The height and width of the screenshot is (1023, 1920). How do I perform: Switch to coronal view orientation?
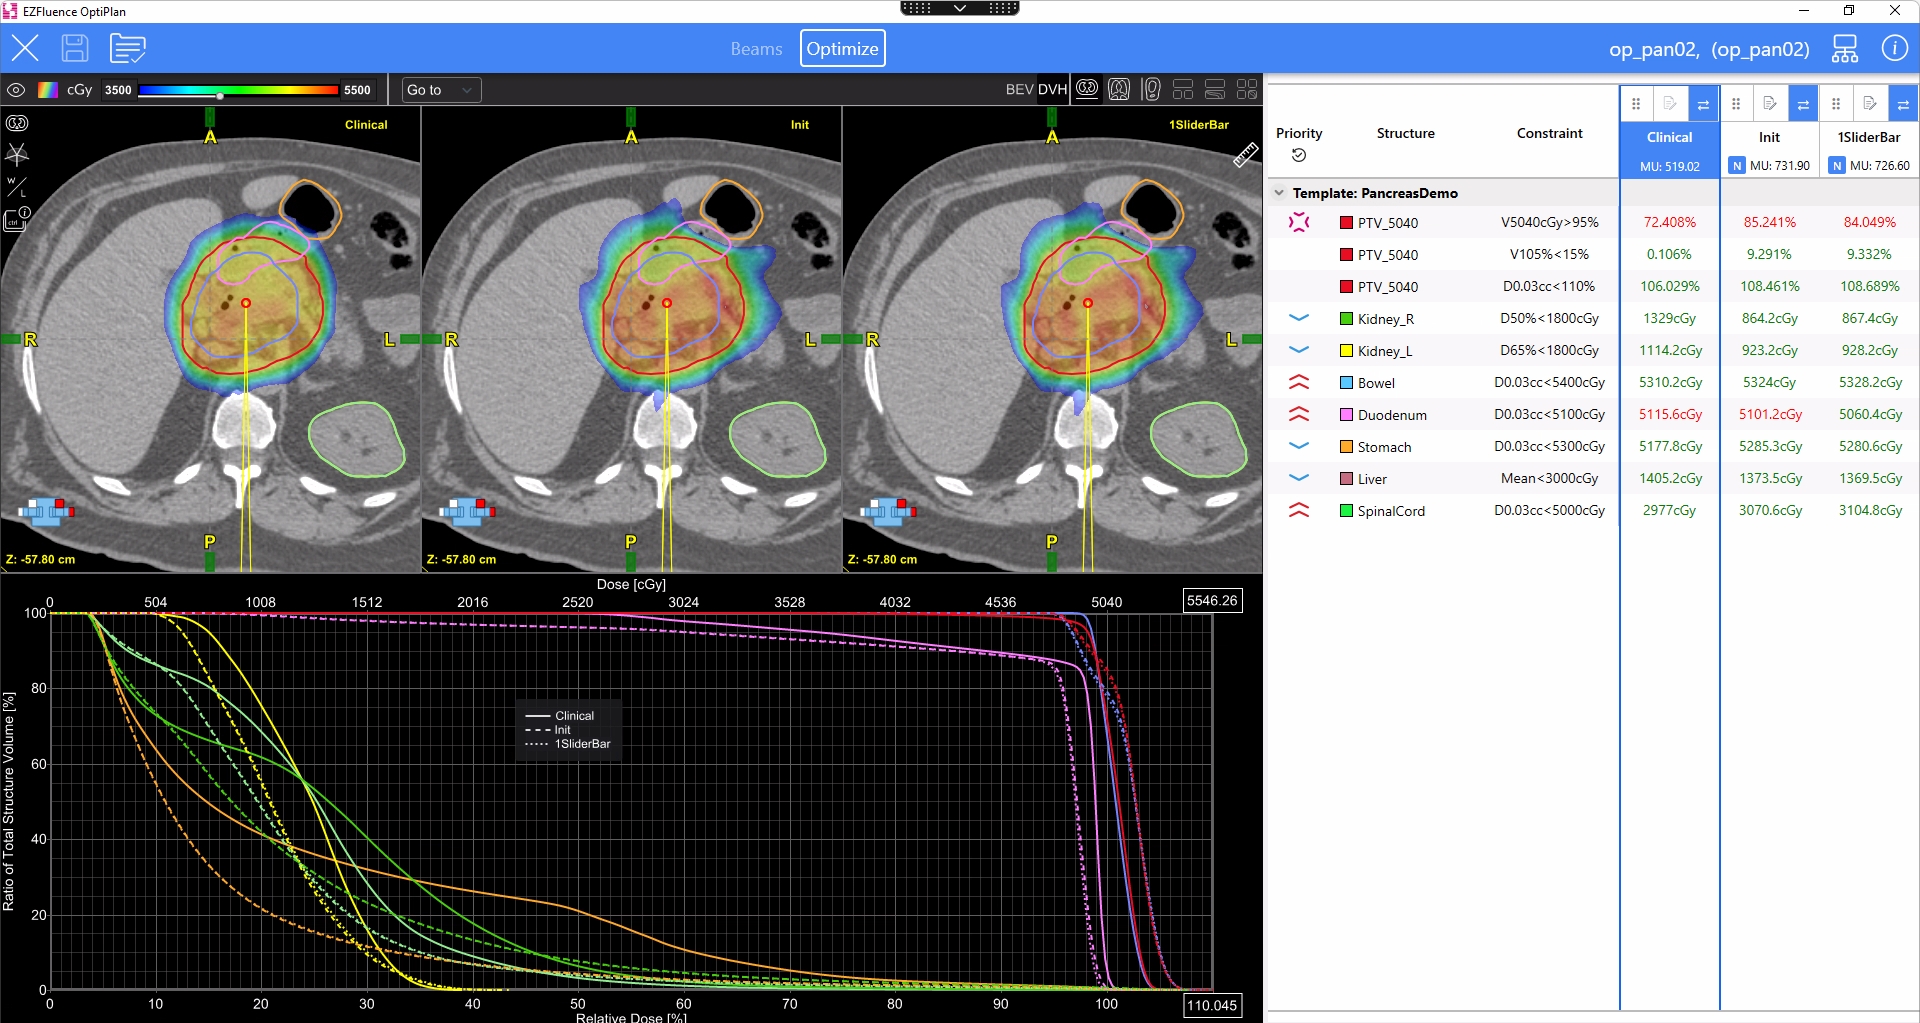click(x=1119, y=90)
